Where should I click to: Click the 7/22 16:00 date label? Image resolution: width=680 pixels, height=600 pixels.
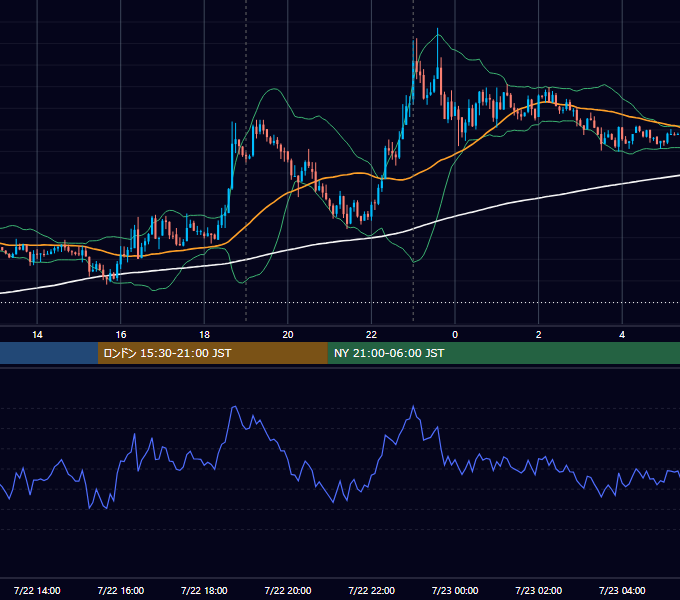(x=121, y=590)
